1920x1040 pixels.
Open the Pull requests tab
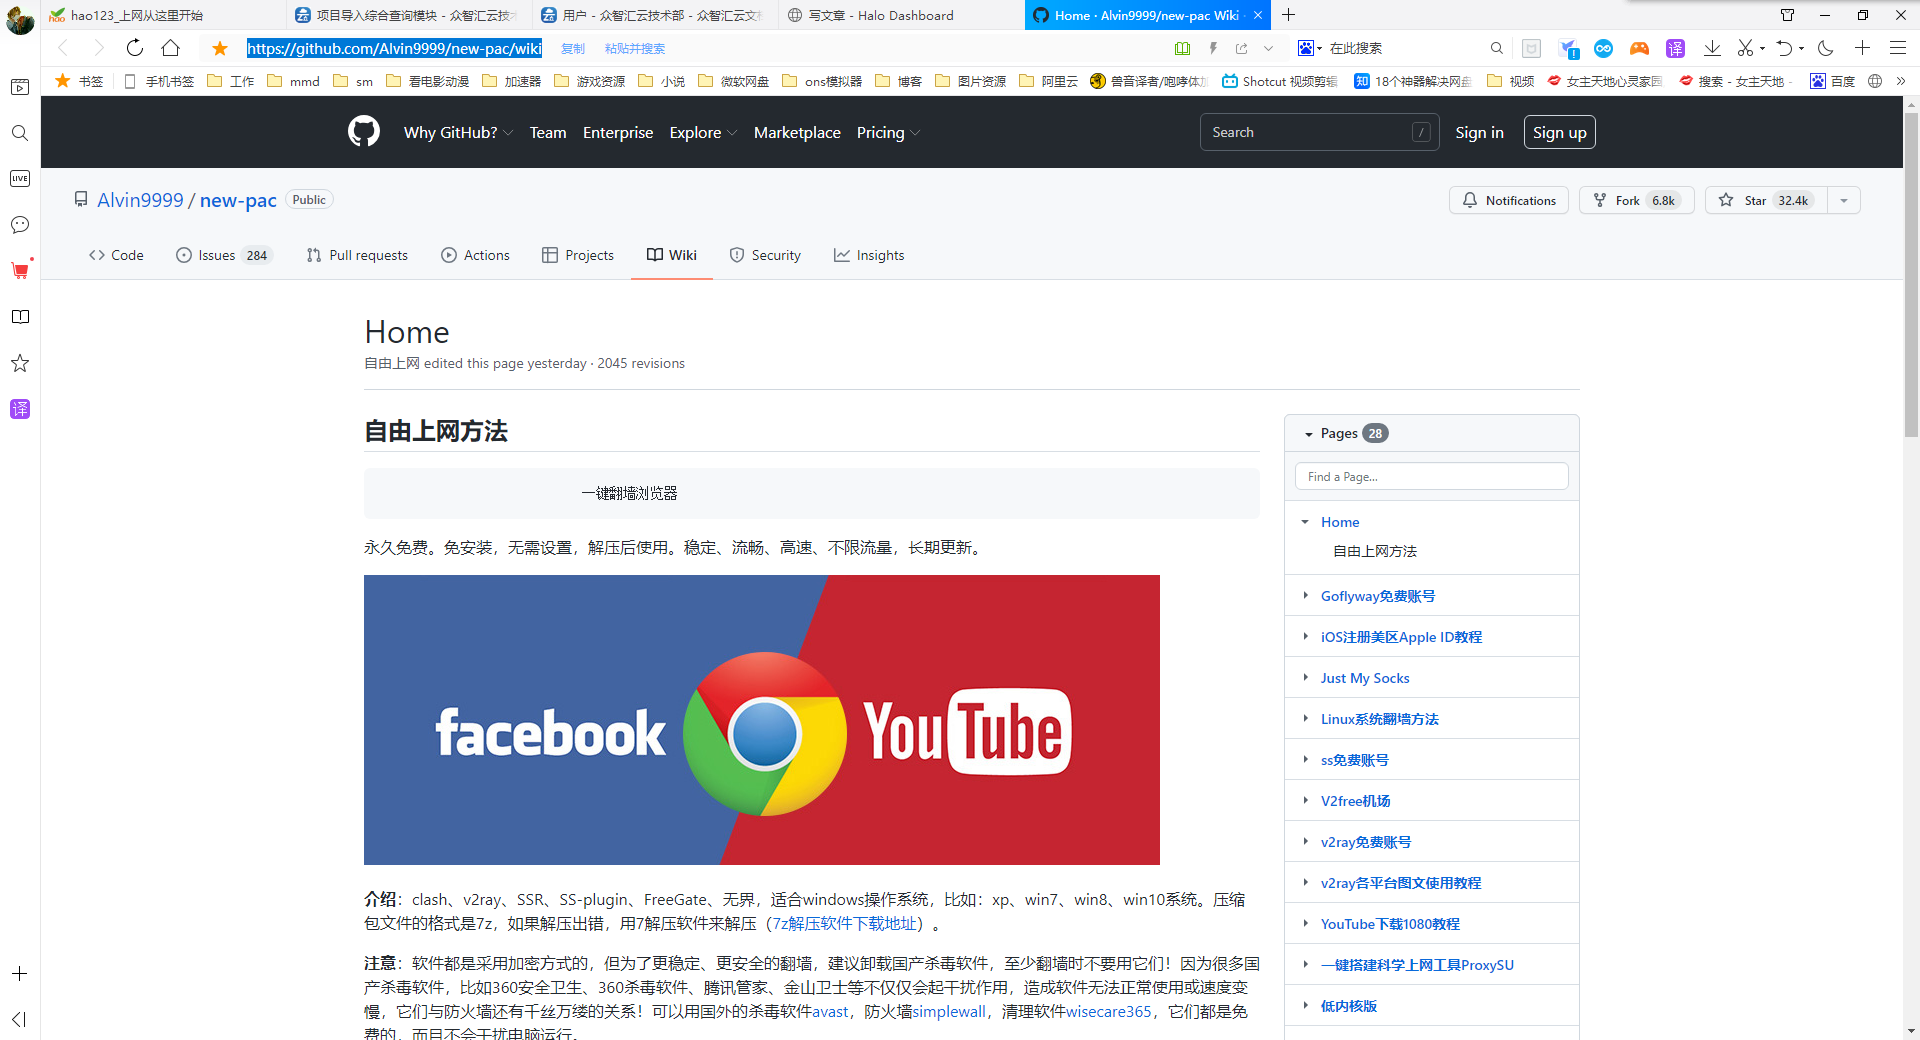357,255
